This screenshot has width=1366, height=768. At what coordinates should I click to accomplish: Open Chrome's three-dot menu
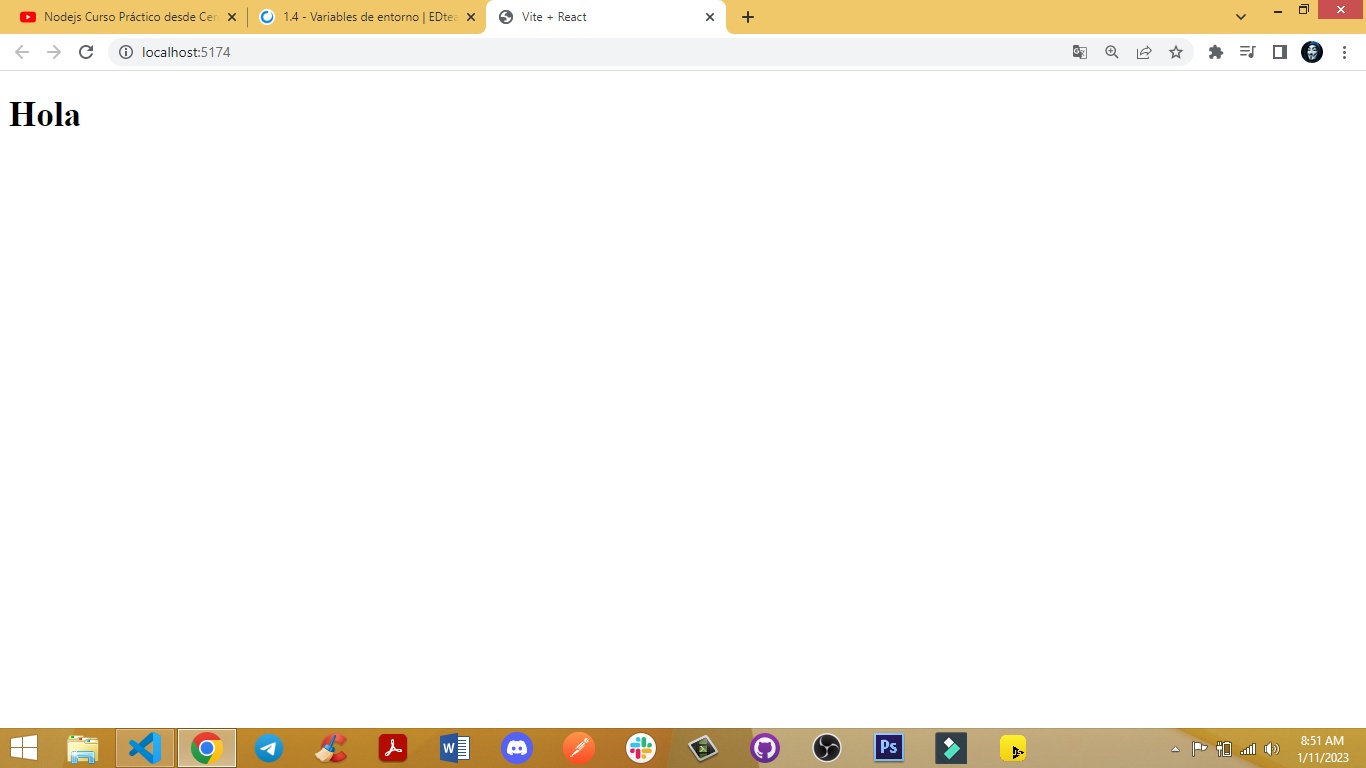pyautogui.click(x=1345, y=52)
